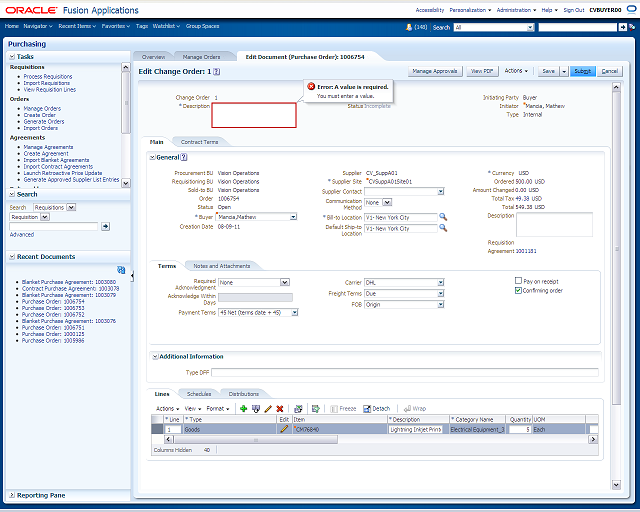Screen dimensions: 640x512
Task: Open Freight Terms dropdown
Action: tap(441, 293)
